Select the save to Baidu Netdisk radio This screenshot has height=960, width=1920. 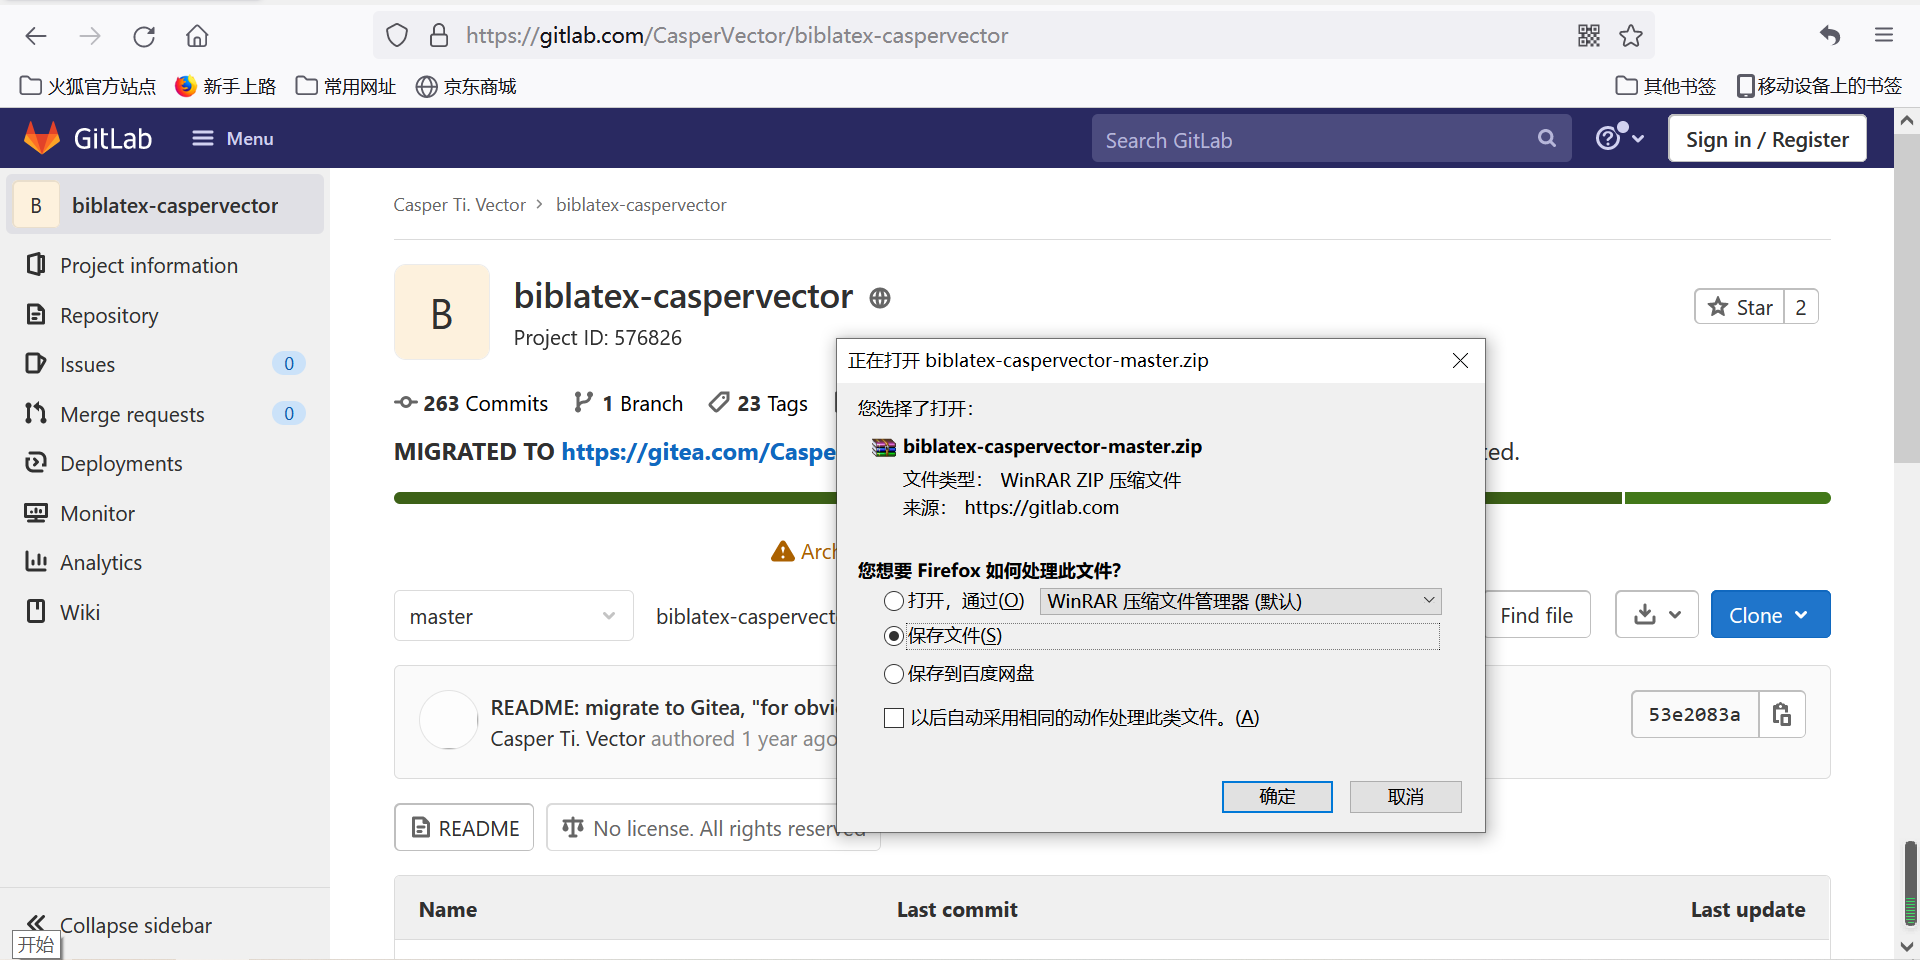[894, 674]
